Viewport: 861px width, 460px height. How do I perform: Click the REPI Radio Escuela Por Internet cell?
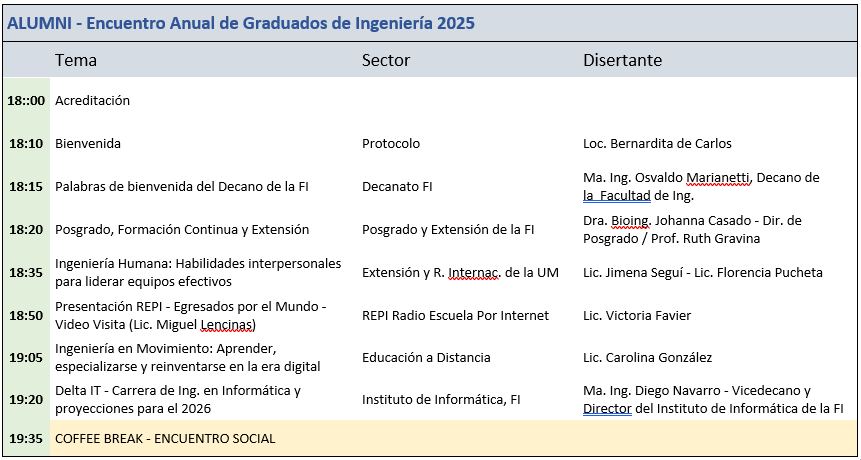(455, 316)
